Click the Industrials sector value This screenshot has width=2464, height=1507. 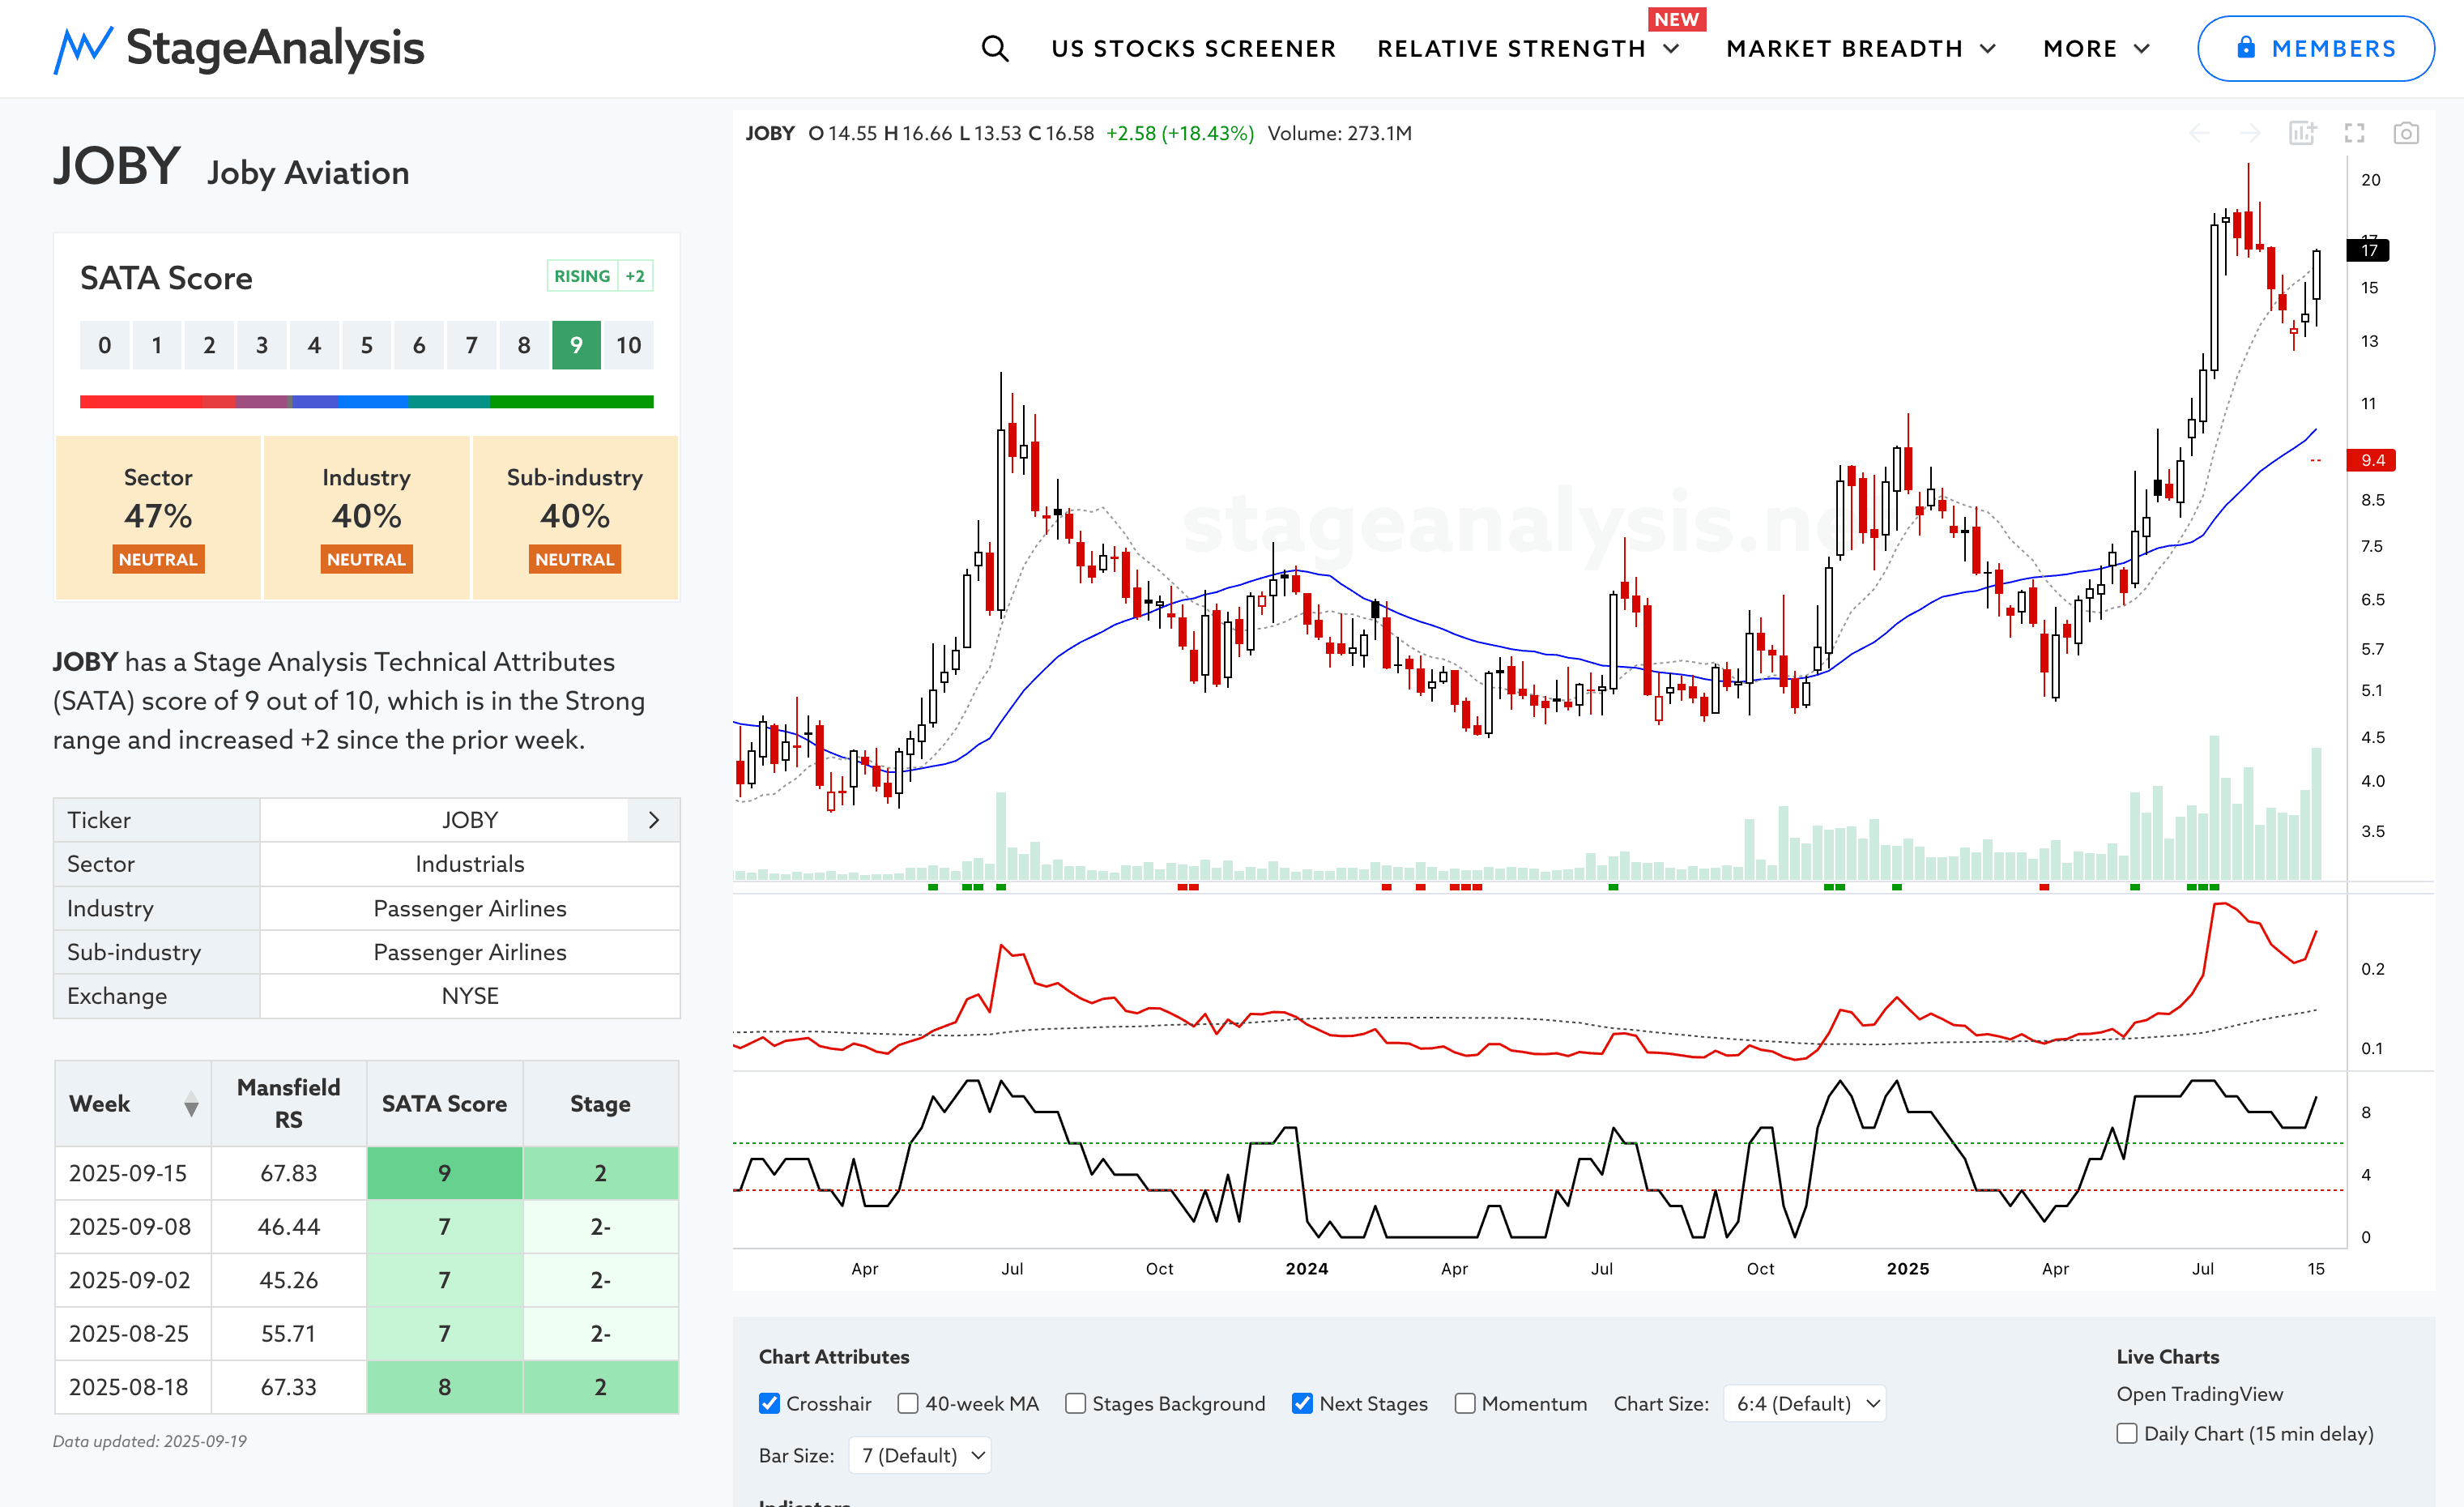(470, 864)
